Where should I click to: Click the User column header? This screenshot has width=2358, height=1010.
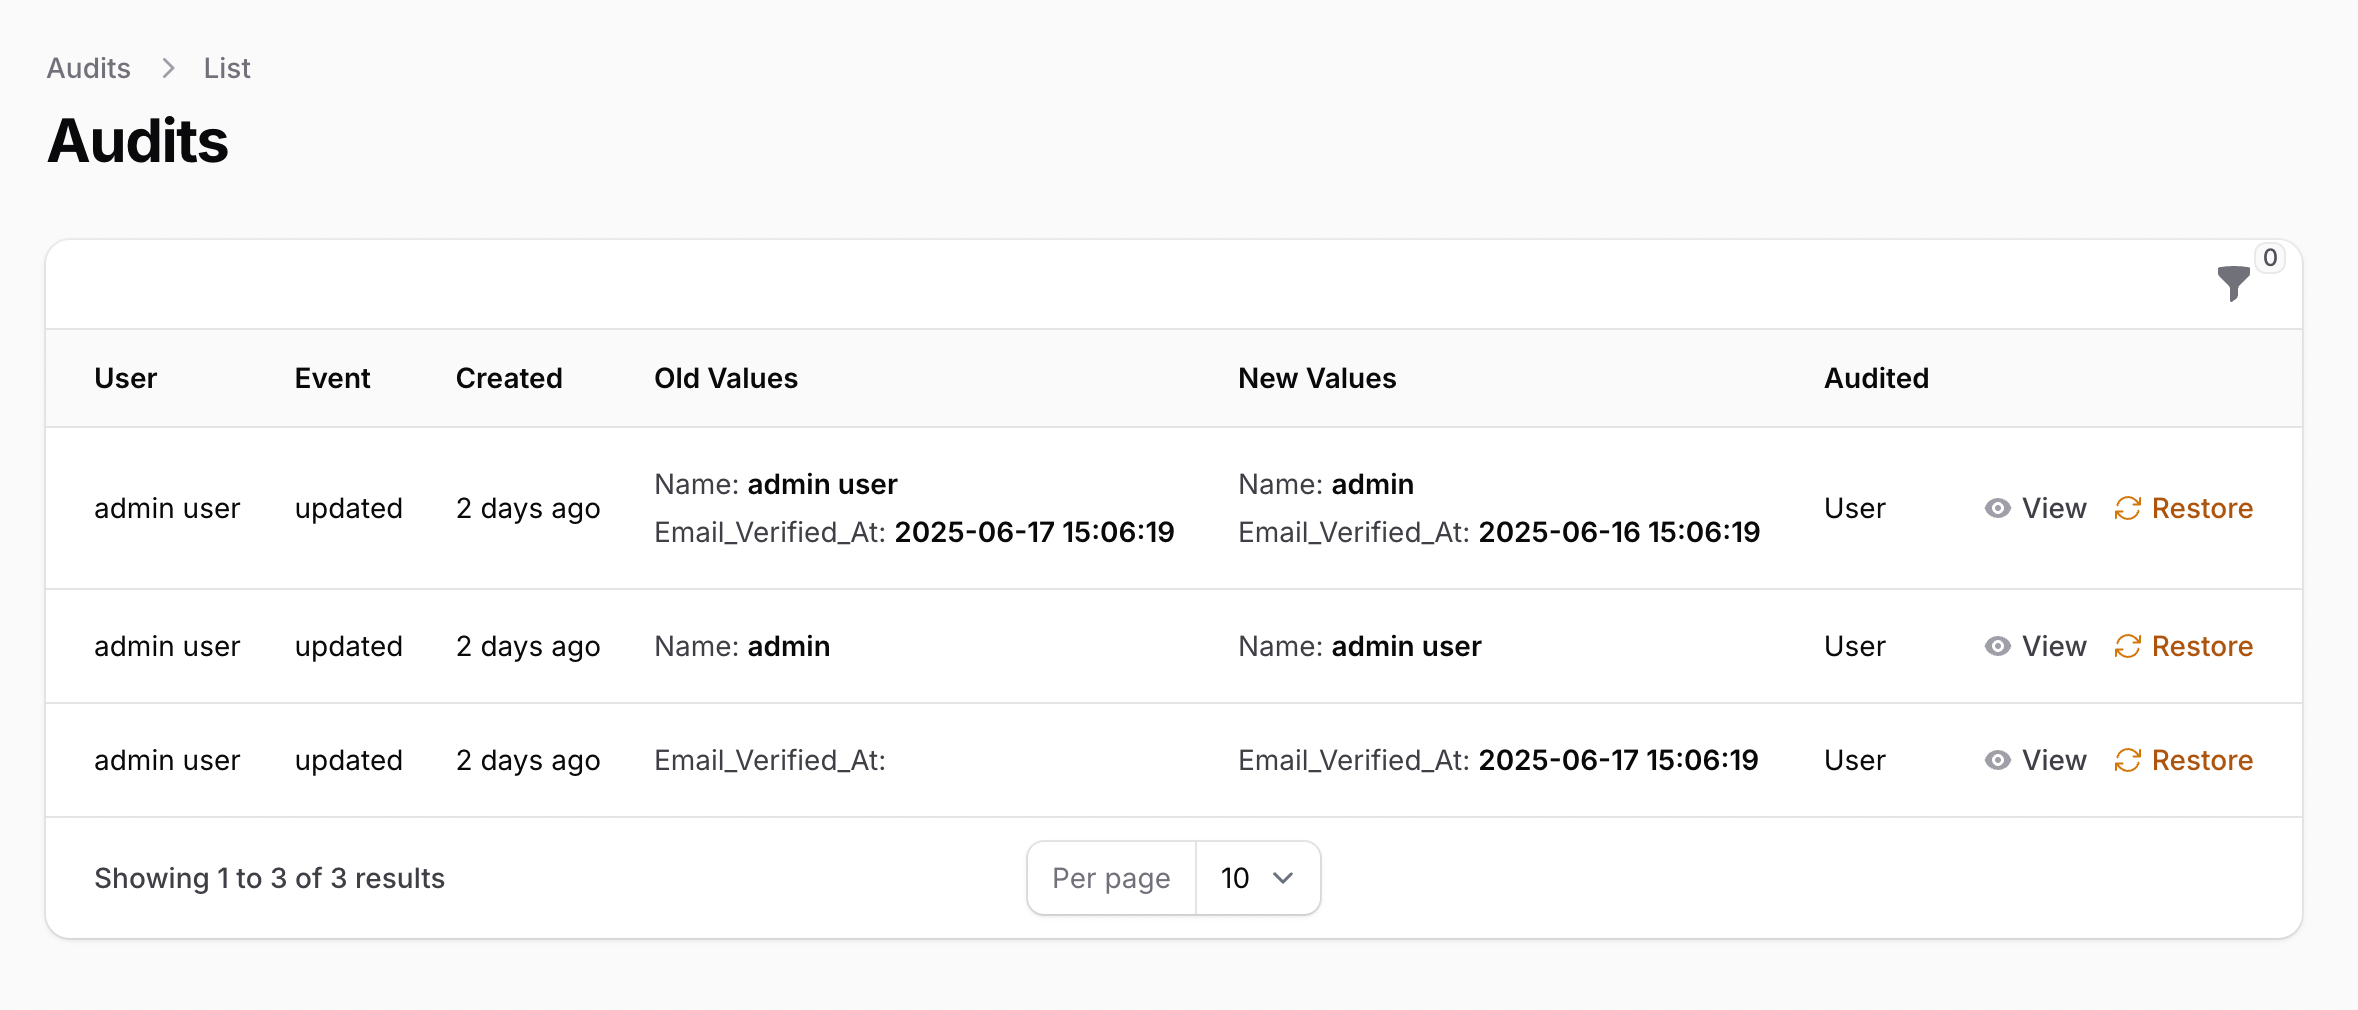point(126,378)
